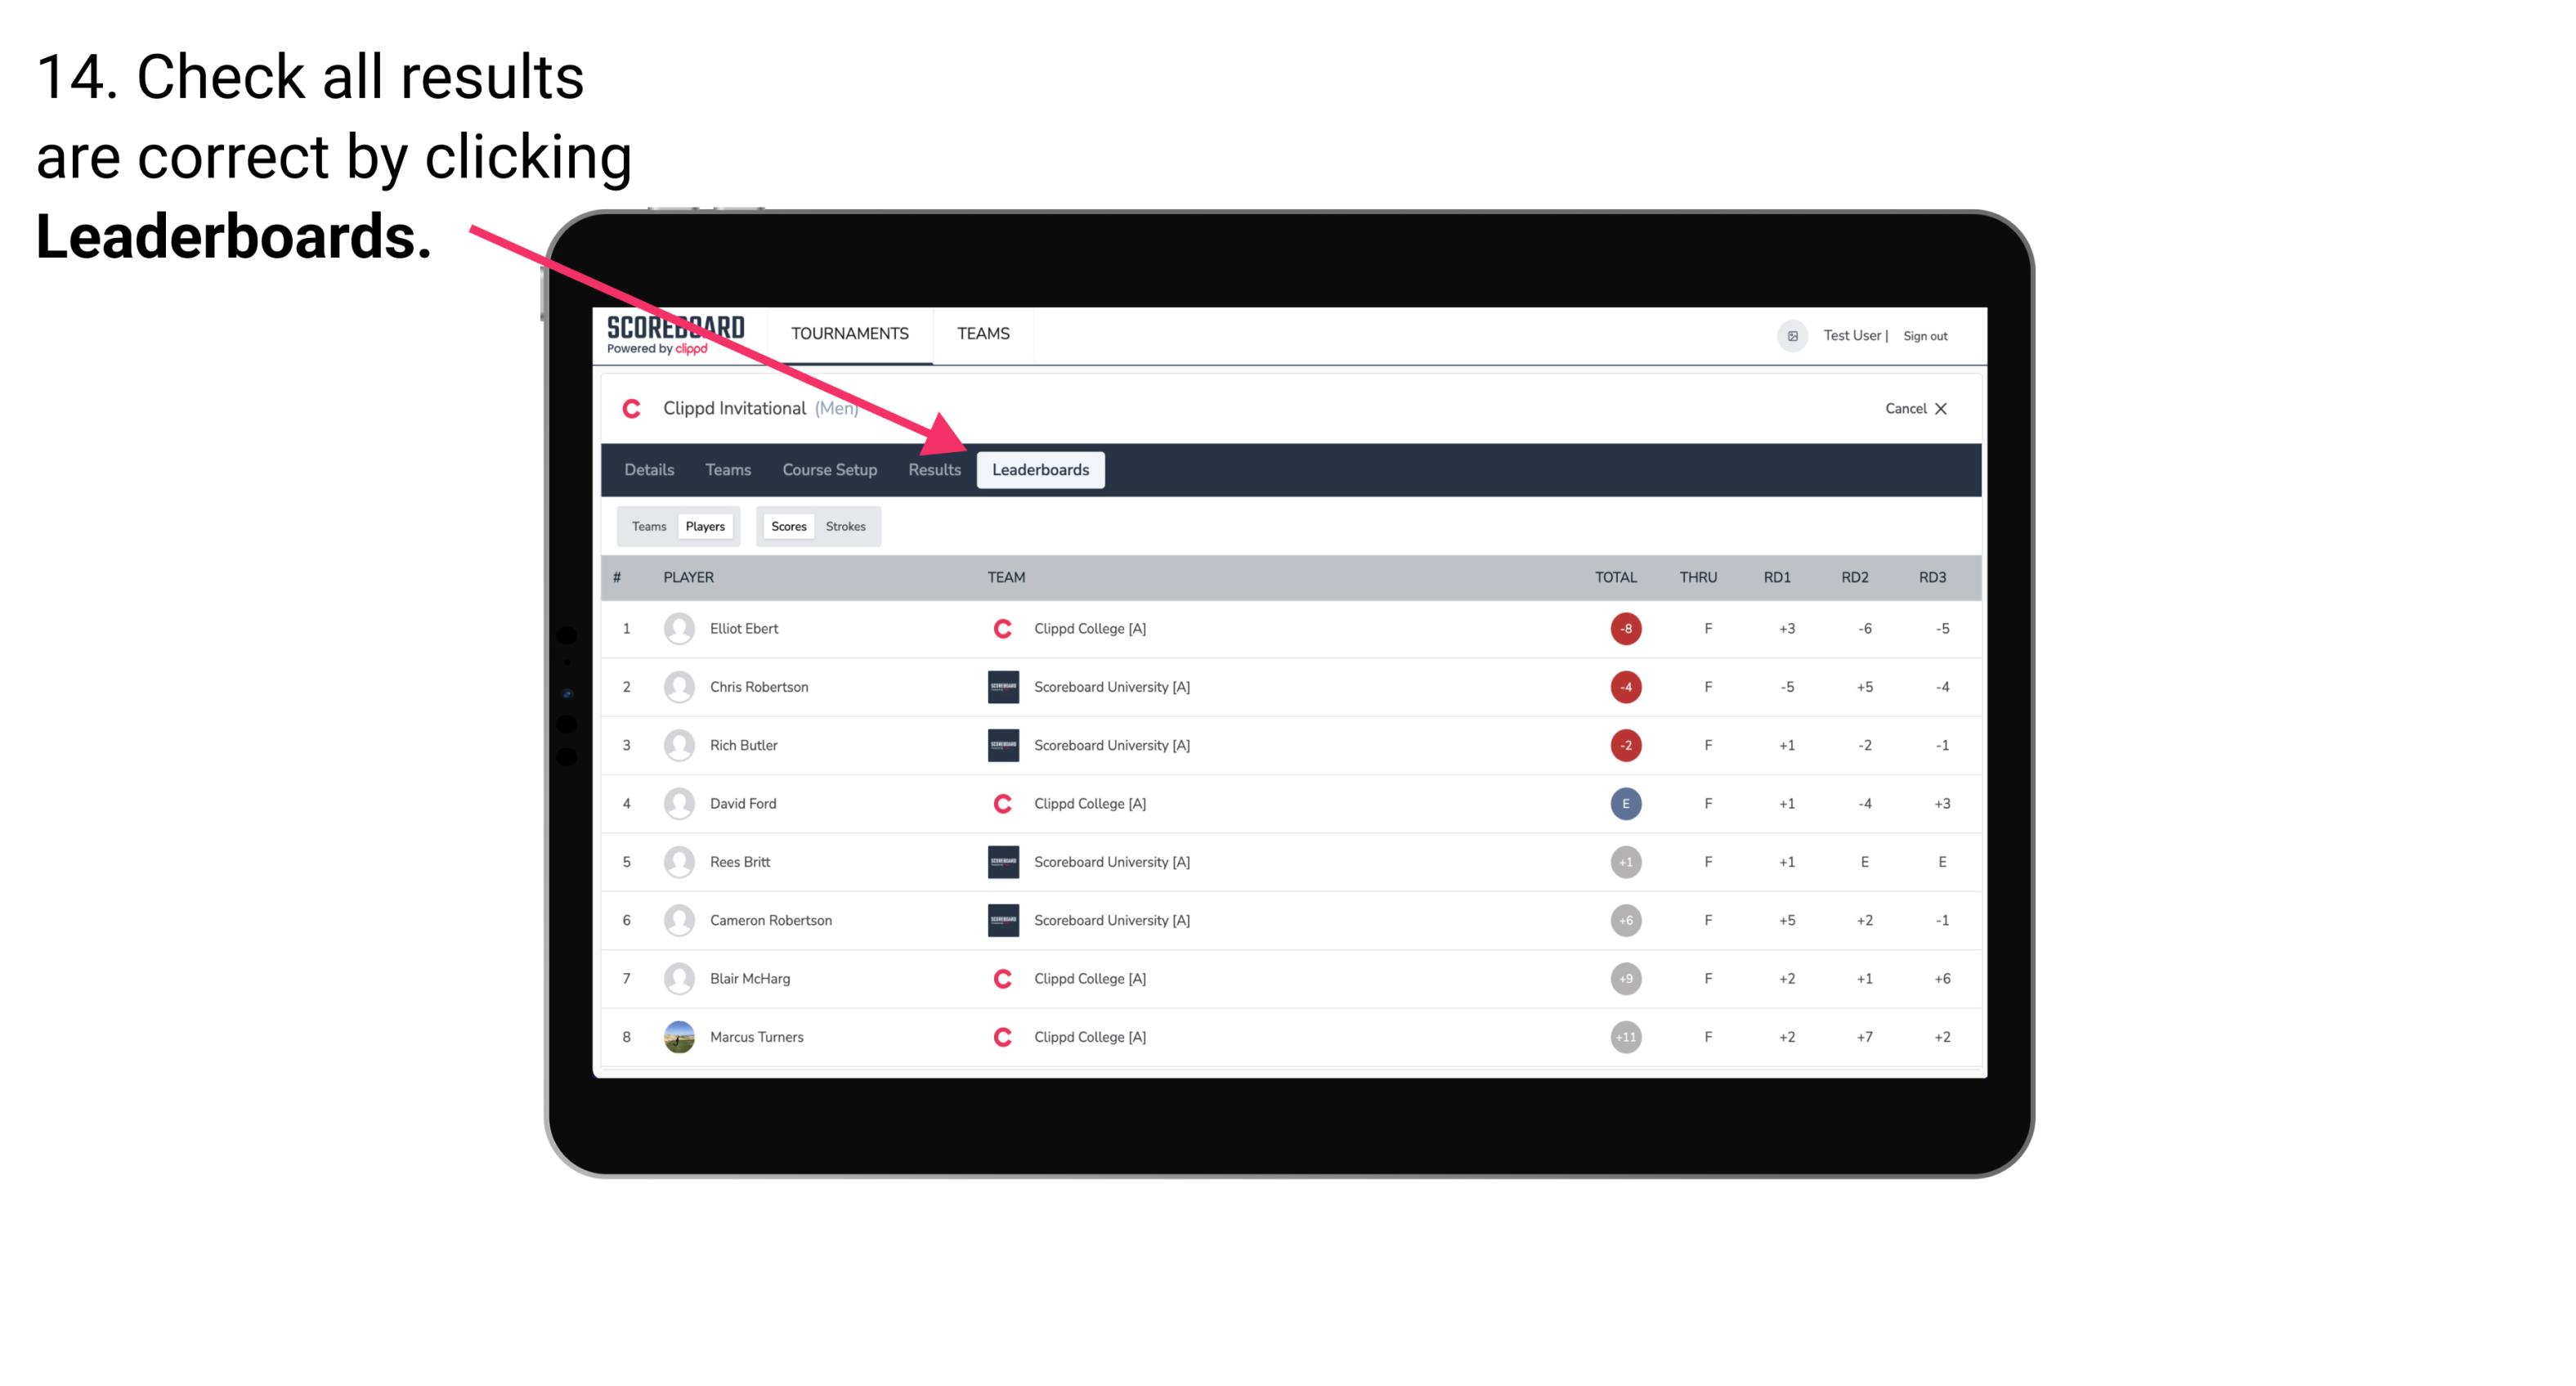2576x1386 pixels.
Task: Click the user avatar icon for Elliot Ebert
Action: [675, 628]
